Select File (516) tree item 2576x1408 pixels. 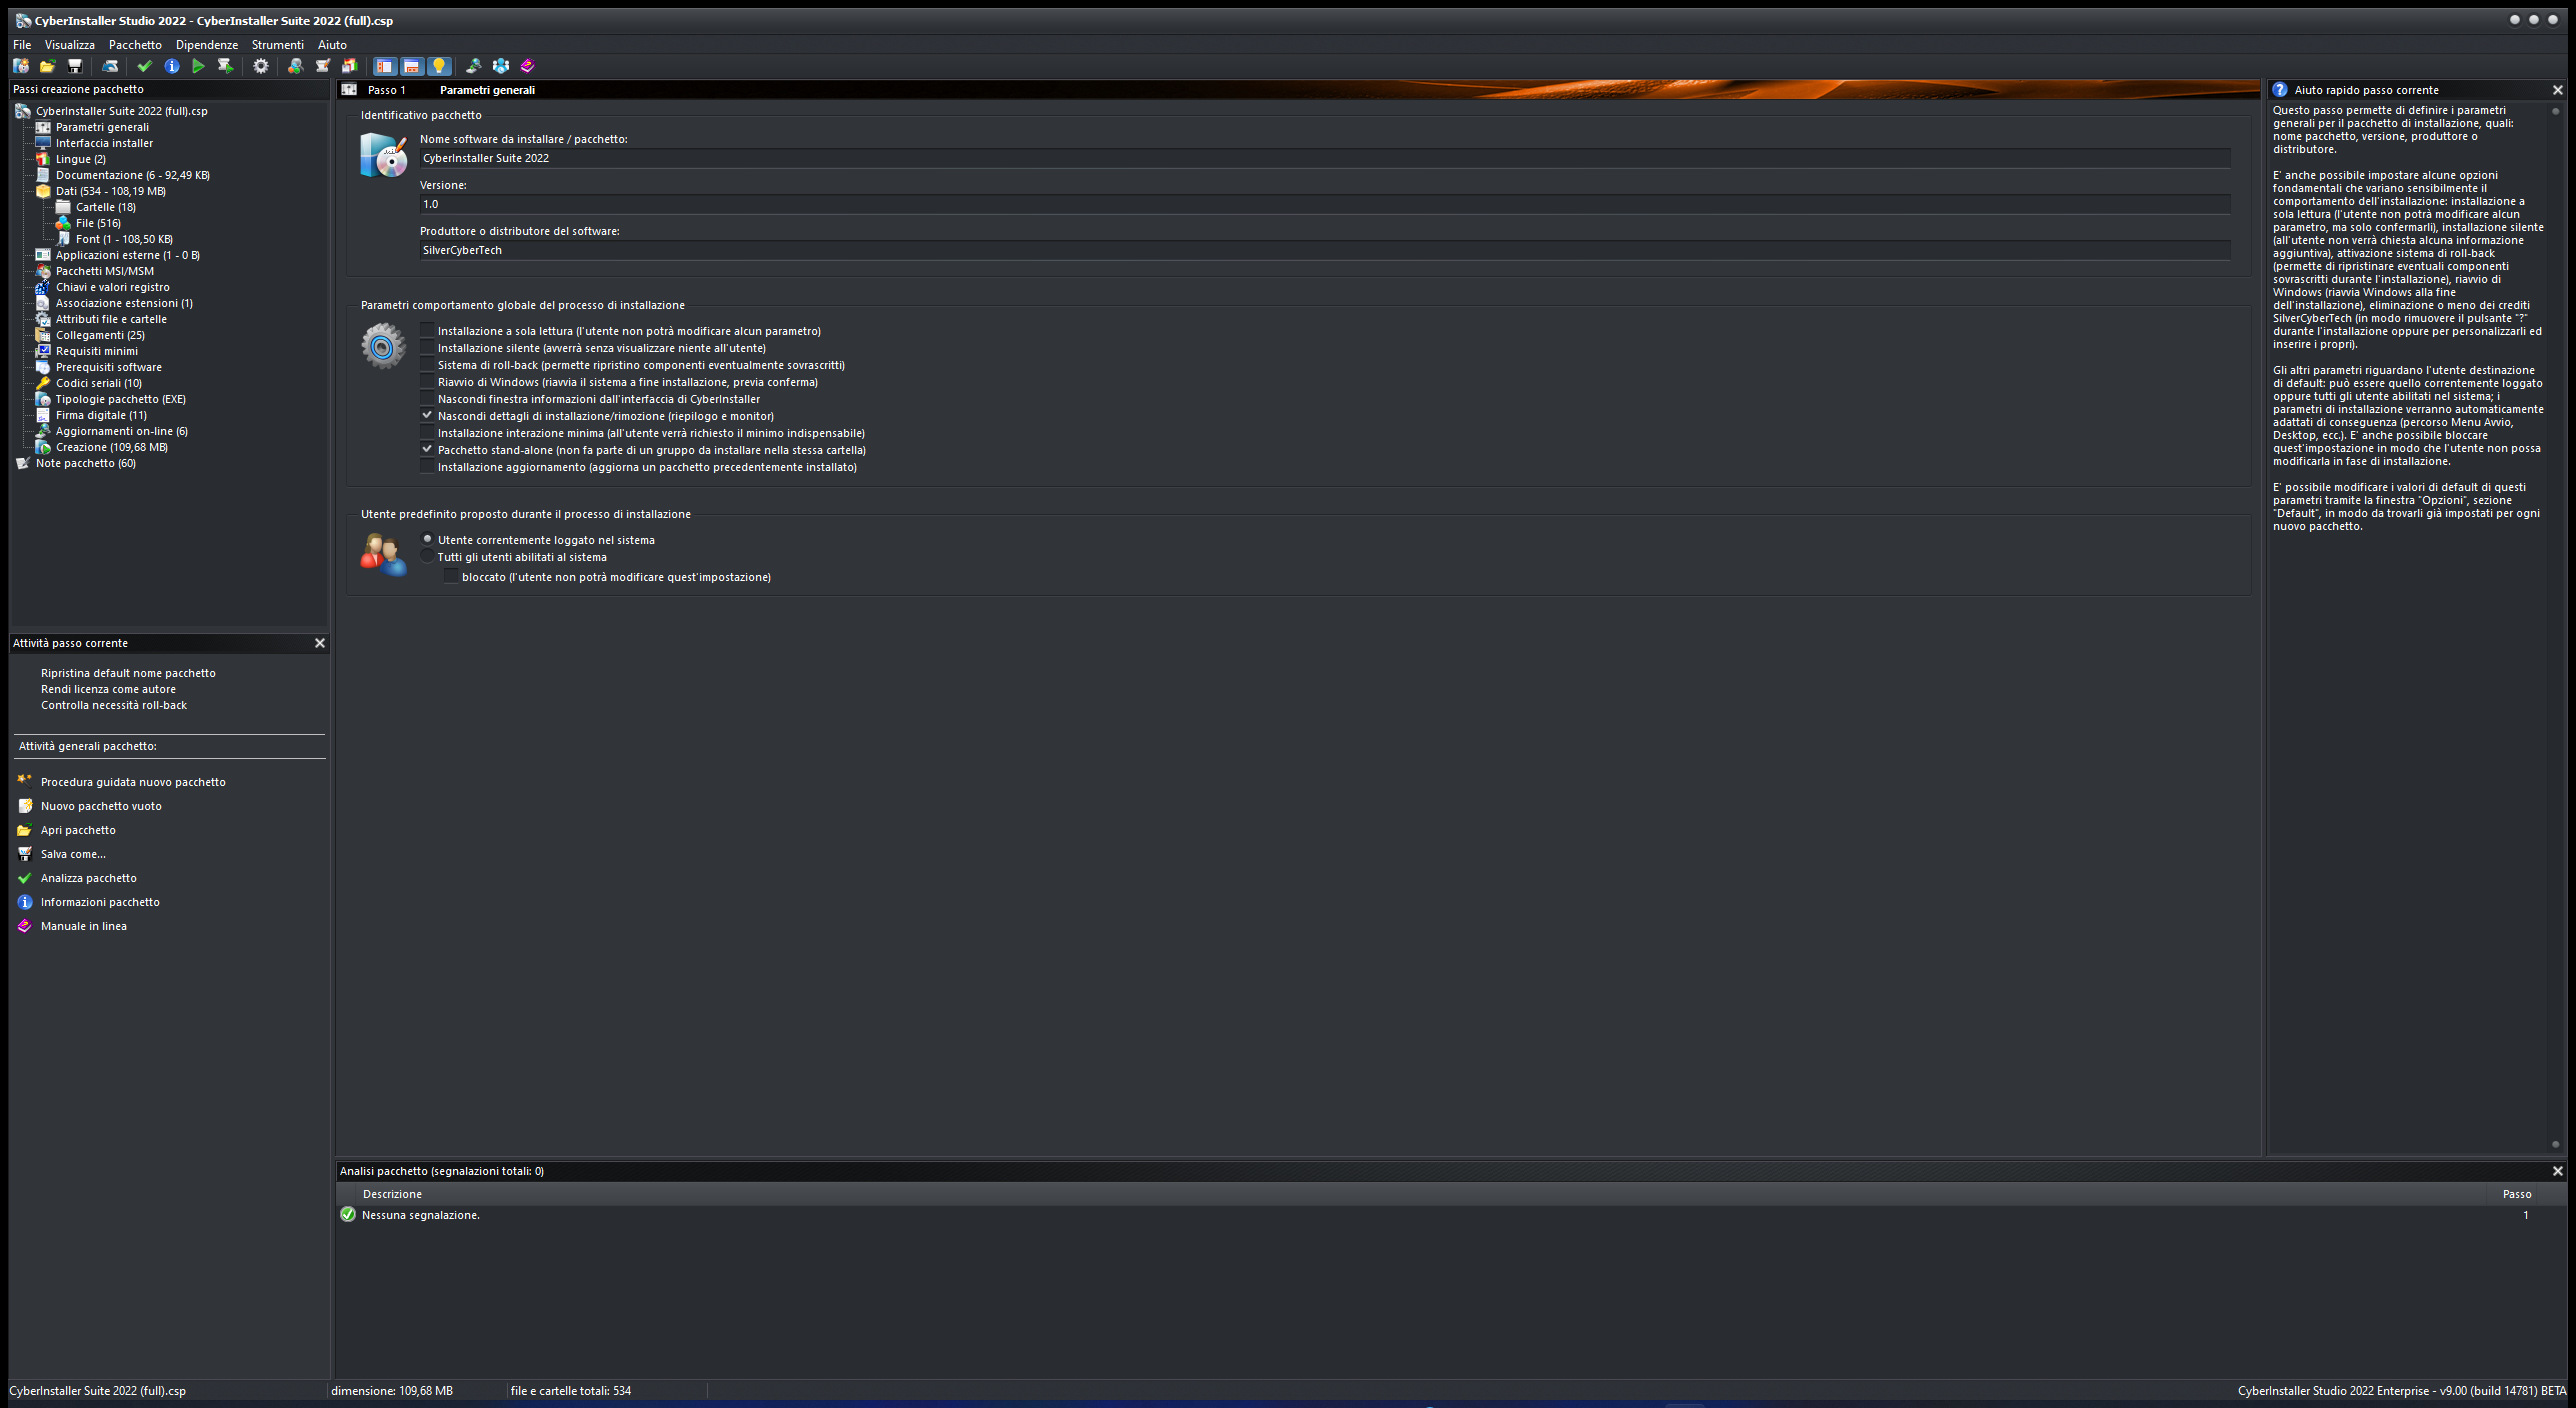click(x=98, y=223)
